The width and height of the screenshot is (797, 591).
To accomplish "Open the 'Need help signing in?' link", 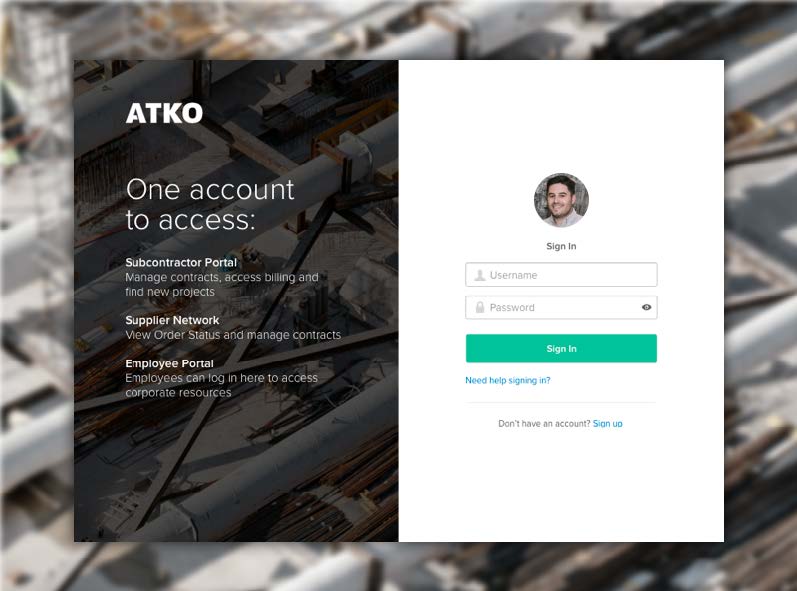I will 508,380.
